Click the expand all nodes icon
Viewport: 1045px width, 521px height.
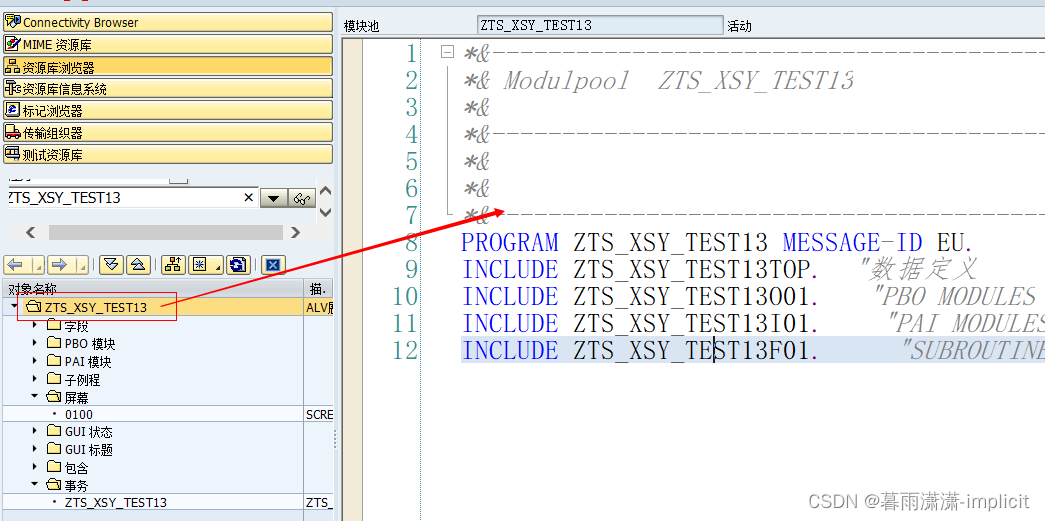pyautogui.click(x=111, y=265)
